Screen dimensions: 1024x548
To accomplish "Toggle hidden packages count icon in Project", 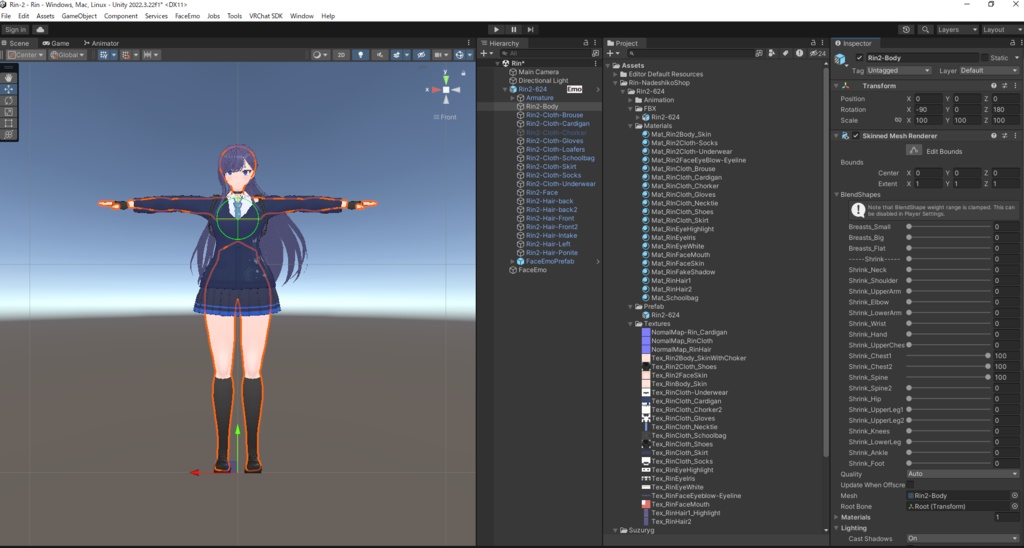I will point(818,54).
